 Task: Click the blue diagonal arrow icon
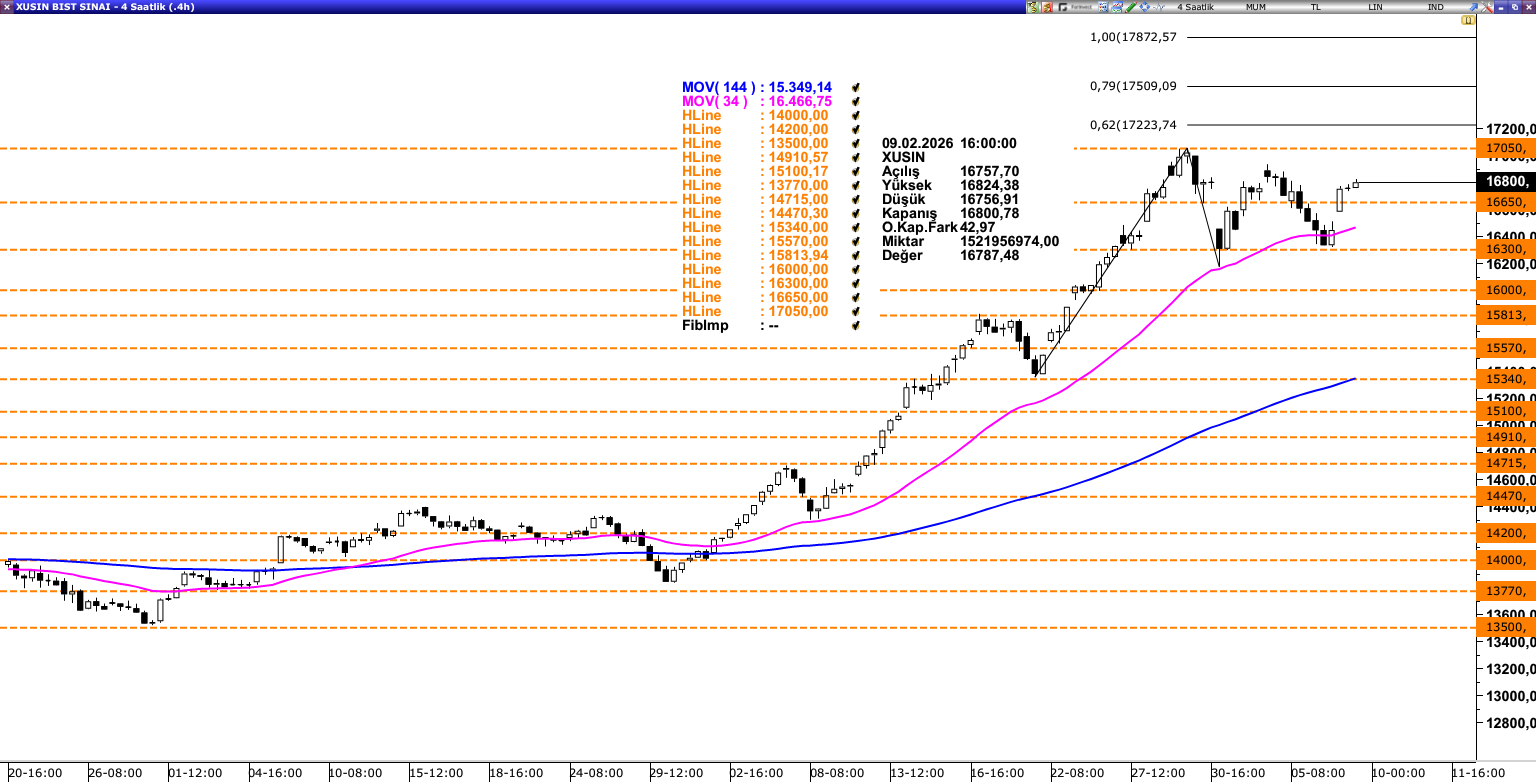tap(1473, 7)
